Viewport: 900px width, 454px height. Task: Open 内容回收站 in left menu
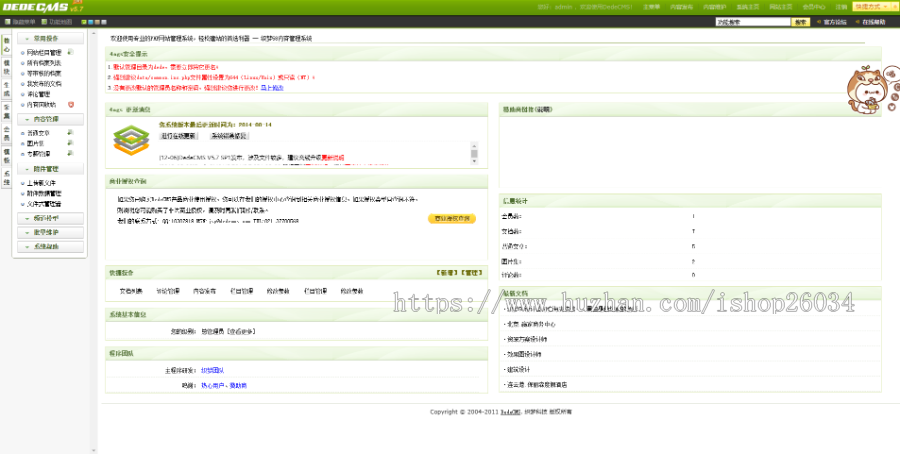(x=41, y=104)
